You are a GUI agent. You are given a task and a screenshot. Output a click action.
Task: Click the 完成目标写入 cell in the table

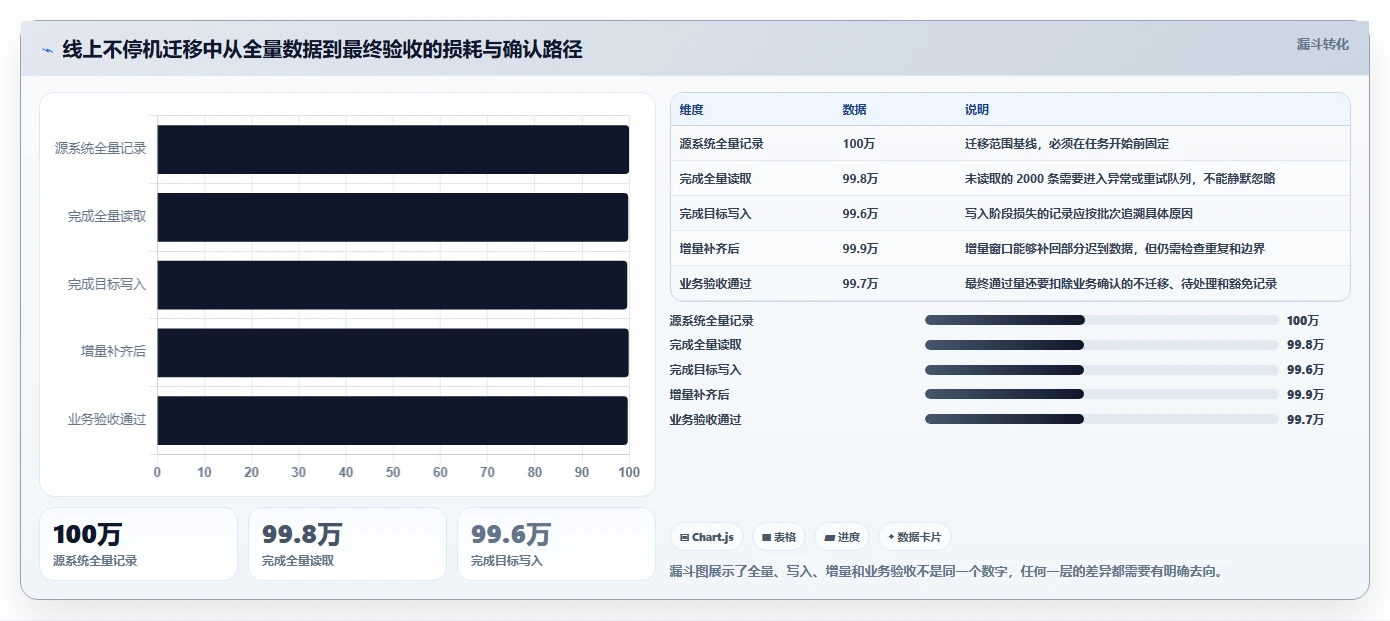pos(715,214)
